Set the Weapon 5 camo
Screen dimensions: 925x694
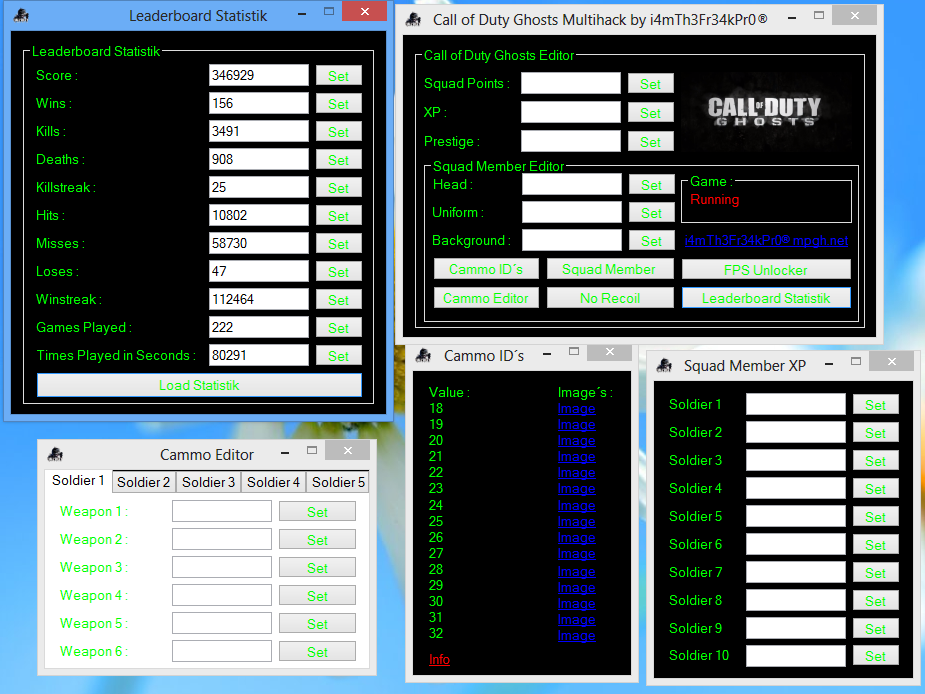pos(317,624)
